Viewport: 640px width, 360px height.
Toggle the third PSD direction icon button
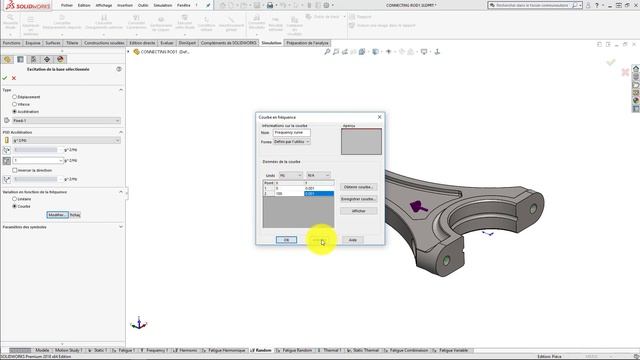click(7, 179)
